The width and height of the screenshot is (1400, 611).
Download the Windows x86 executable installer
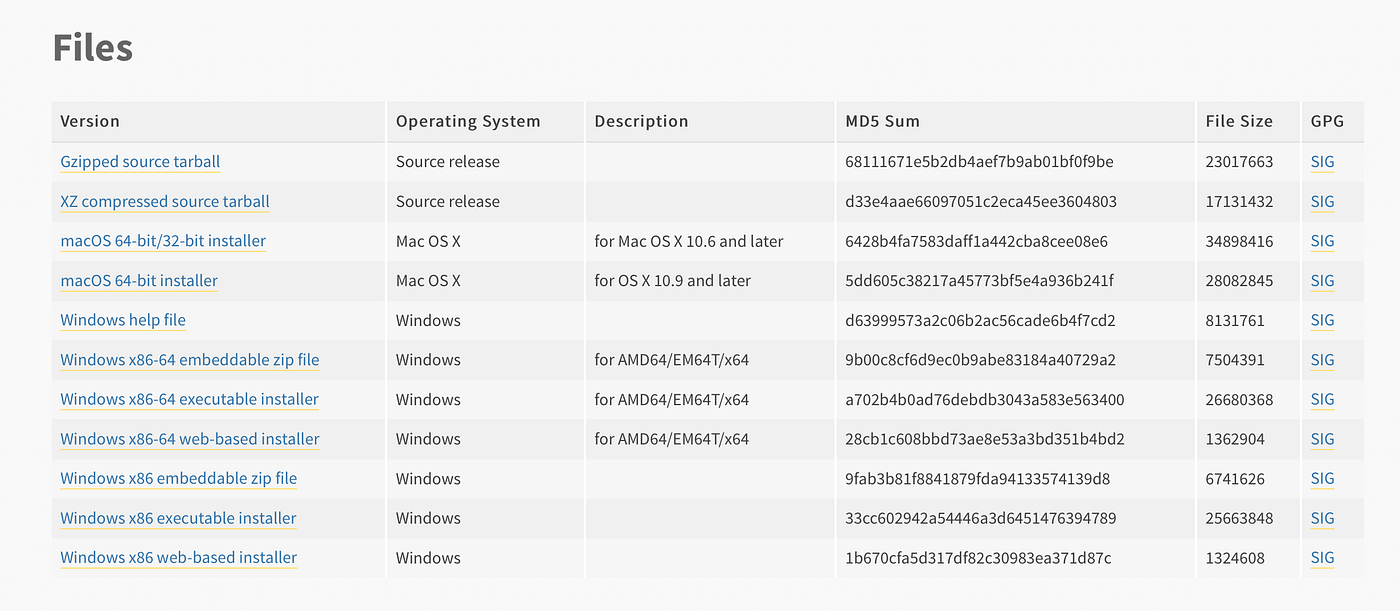[178, 518]
